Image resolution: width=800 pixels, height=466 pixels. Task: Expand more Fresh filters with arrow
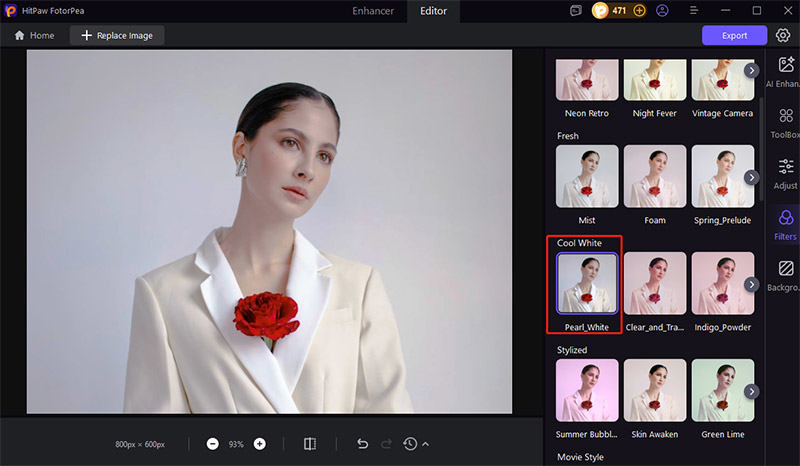click(751, 177)
